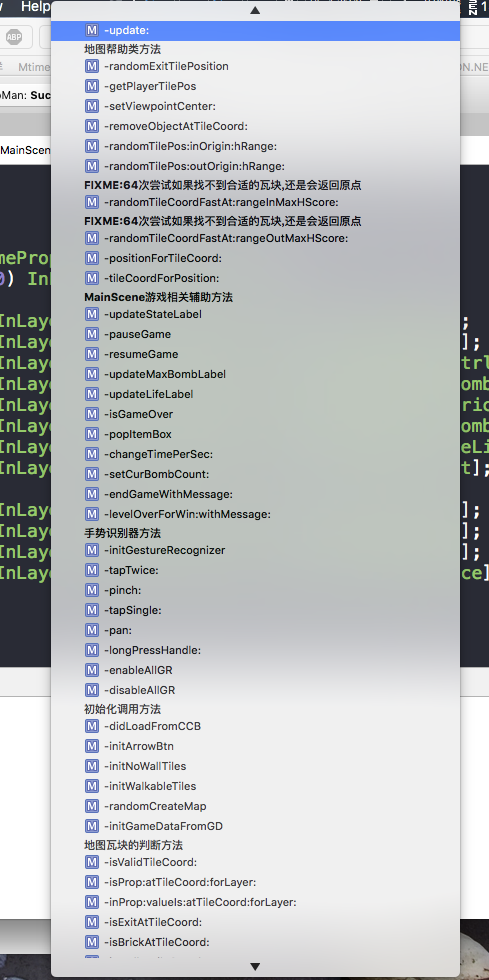
Task: Jump to -randomExitTilePosition method
Action: click(x=255, y=66)
